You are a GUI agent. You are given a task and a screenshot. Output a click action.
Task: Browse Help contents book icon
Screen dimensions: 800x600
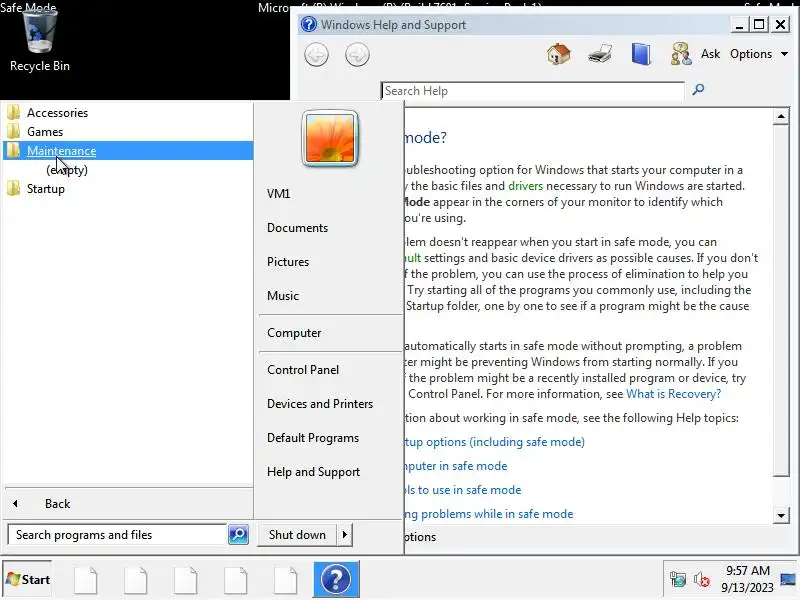pos(641,54)
